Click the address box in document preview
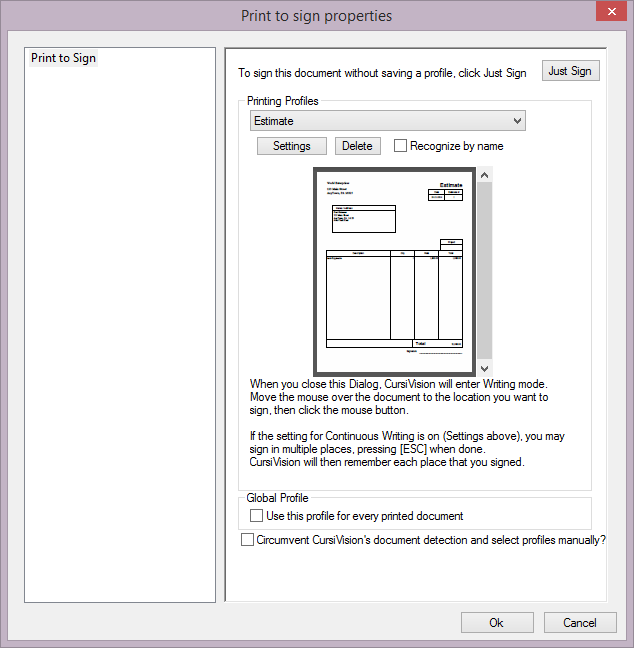This screenshot has width=634, height=648. coord(363,218)
